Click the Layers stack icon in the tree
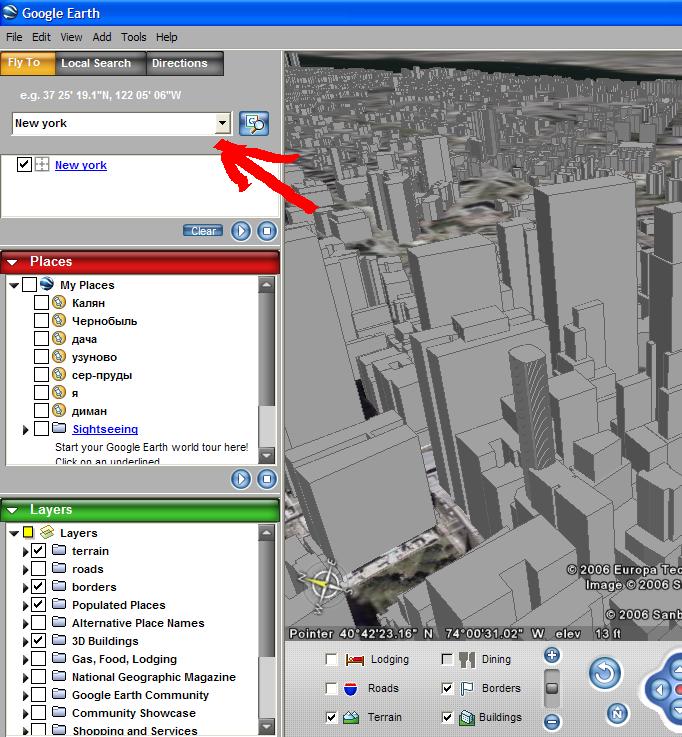Viewport: 682px width, 737px height. pyautogui.click(x=47, y=532)
